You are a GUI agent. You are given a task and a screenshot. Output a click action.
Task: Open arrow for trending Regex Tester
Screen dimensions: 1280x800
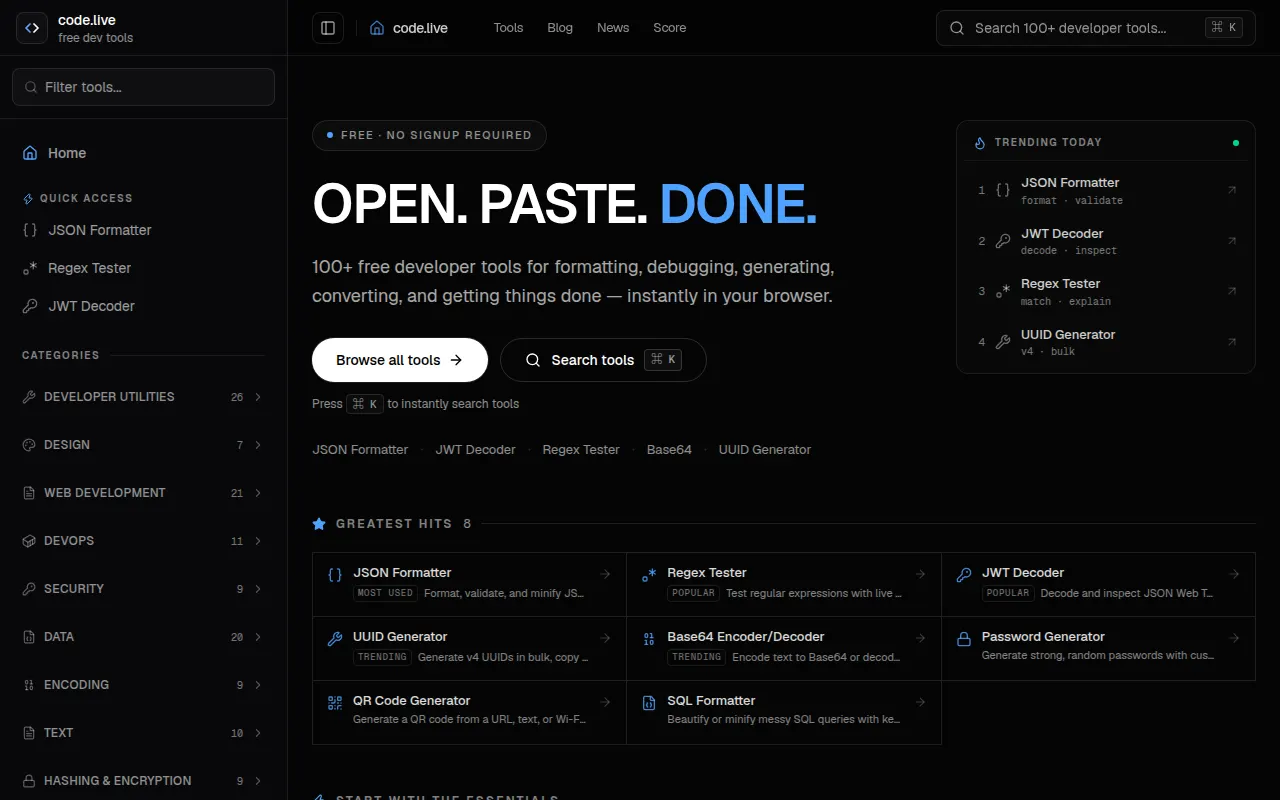pos(1232,291)
